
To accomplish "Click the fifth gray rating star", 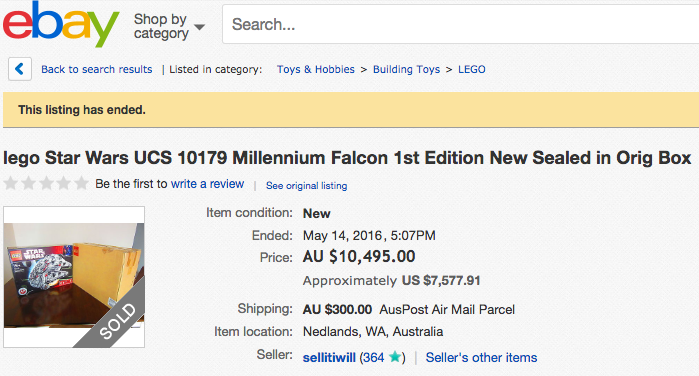I will click(81, 183).
